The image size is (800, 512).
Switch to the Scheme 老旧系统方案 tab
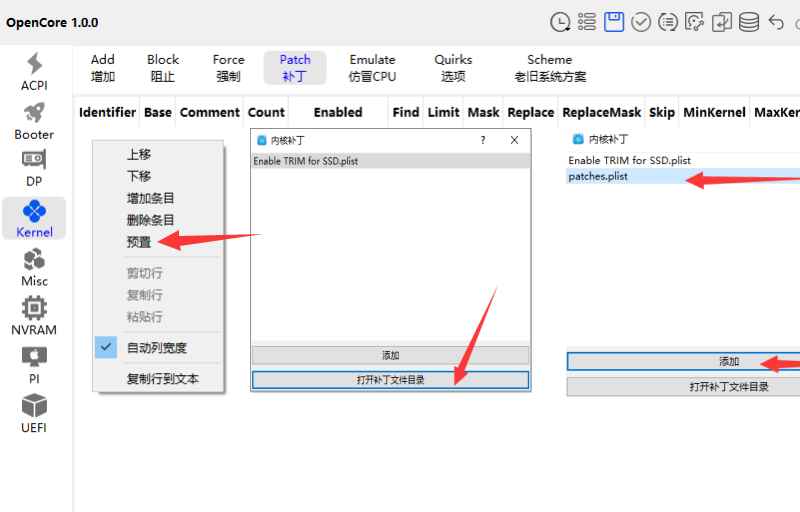549,68
